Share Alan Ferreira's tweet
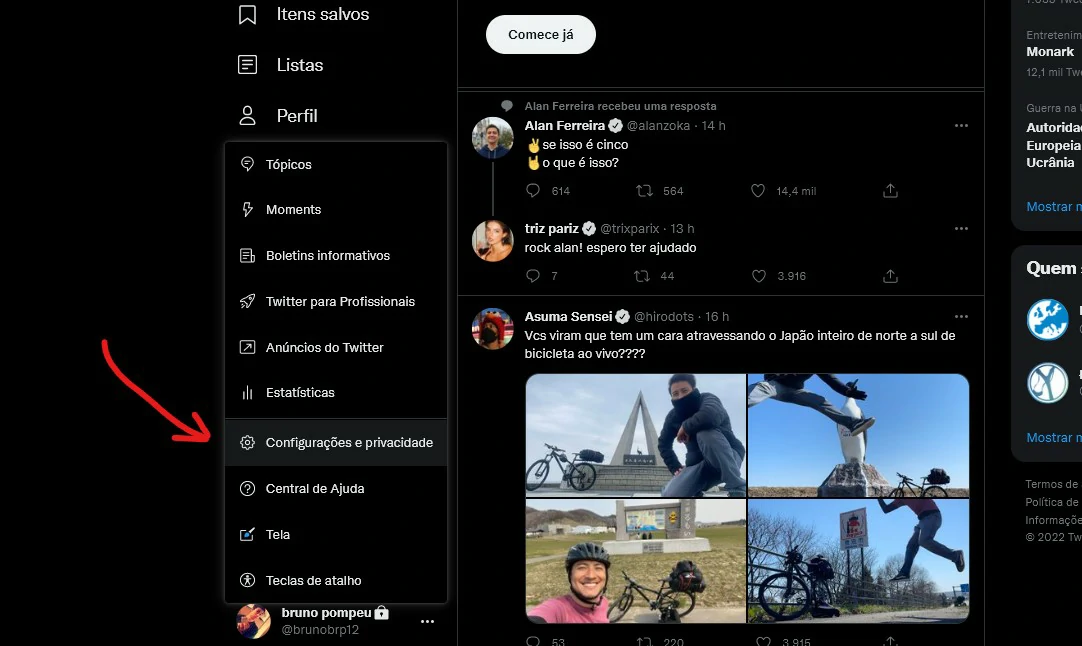The height and width of the screenshot is (646, 1082). point(890,190)
